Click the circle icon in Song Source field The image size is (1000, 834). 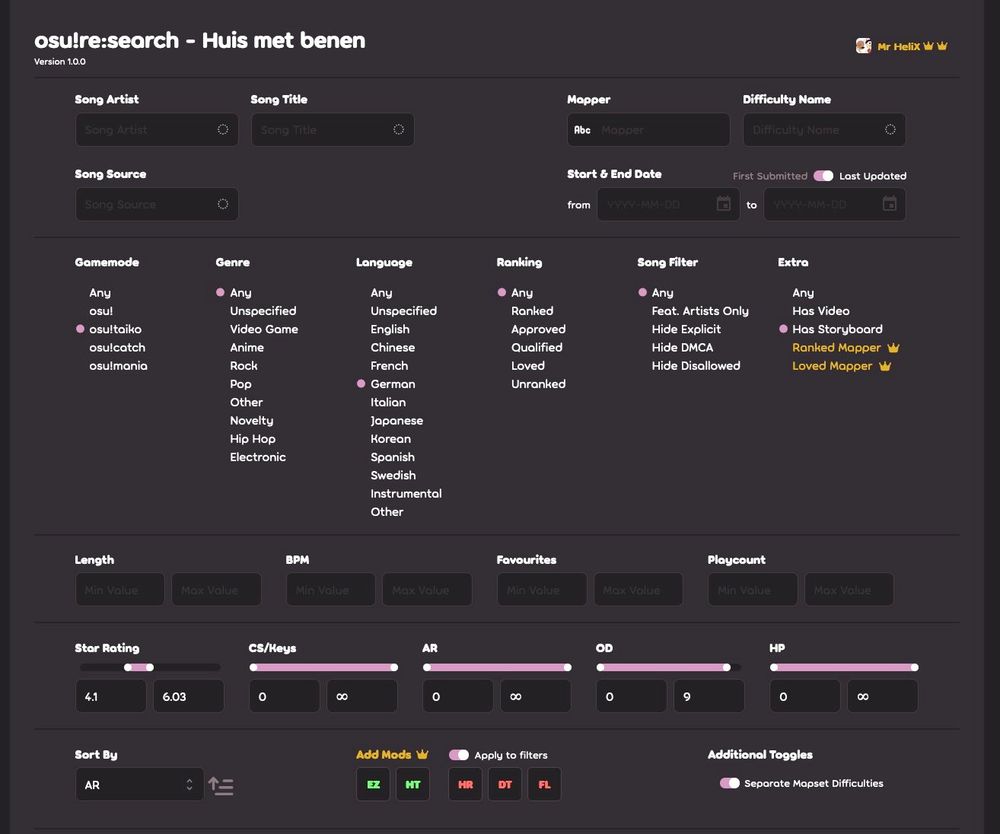223,204
